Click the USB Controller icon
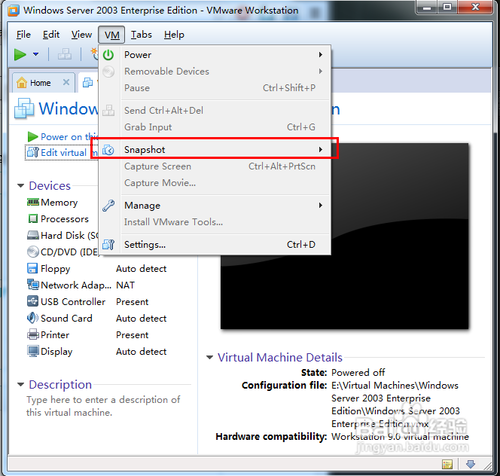 tap(33, 301)
